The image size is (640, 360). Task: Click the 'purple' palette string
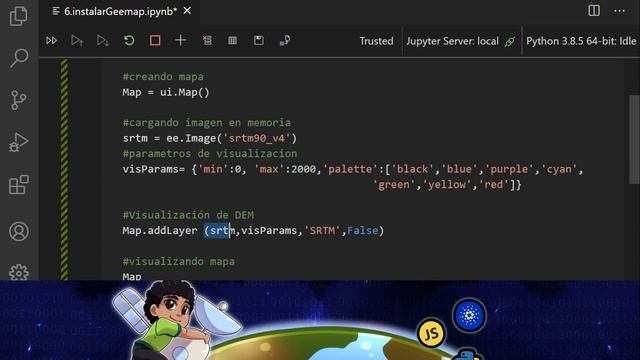coord(509,169)
